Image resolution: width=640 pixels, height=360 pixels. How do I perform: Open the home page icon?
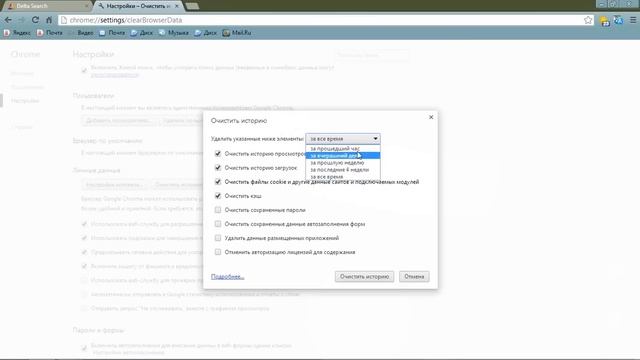(x=49, y=20)
